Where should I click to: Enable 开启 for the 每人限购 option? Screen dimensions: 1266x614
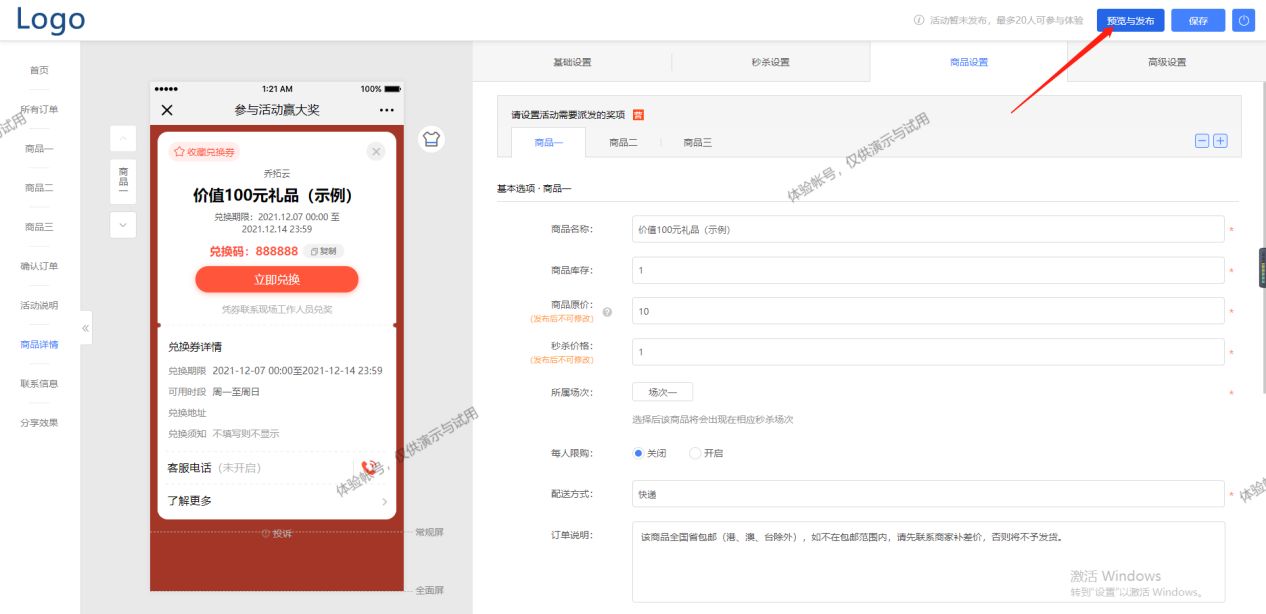(694, 453)
